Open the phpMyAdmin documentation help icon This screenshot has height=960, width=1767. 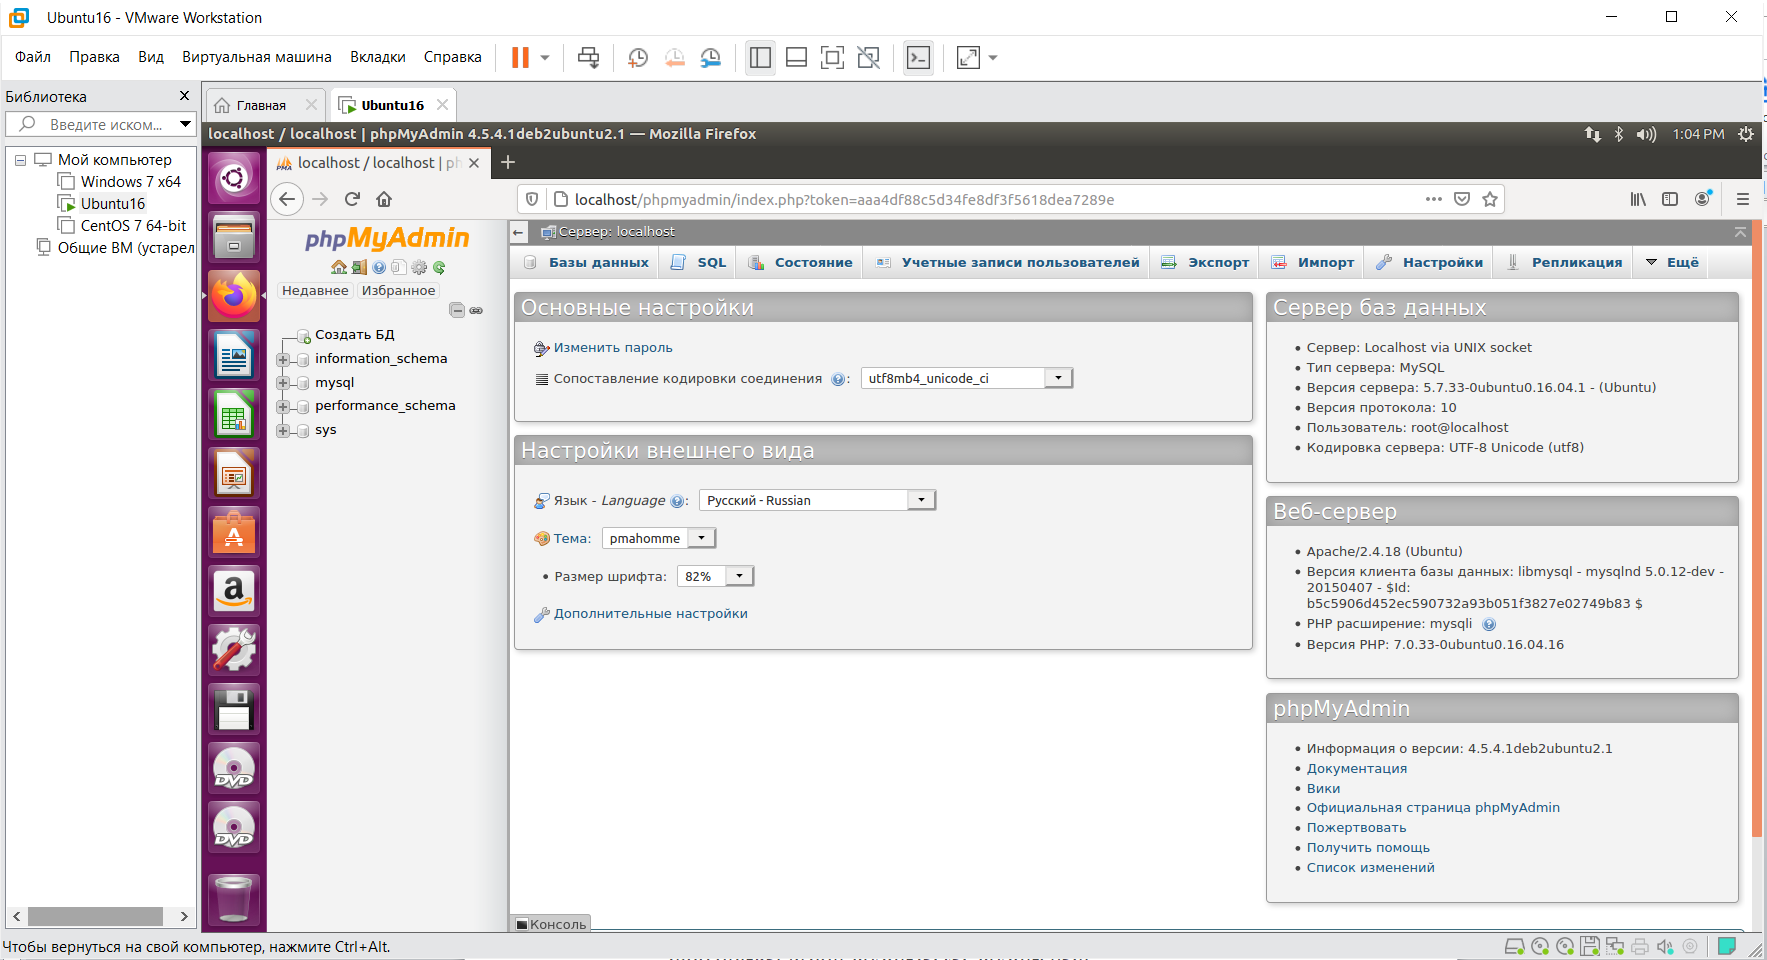[379, 267]
